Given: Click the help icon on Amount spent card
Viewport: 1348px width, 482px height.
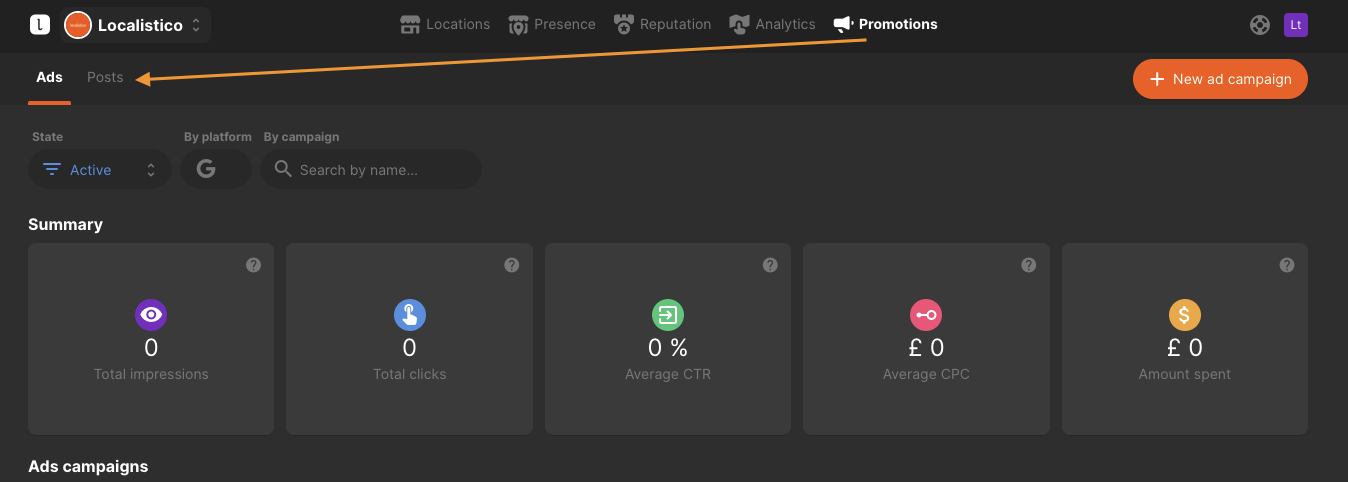Looking at the screenshot, I should pyautogui.click(x=1287, y=265).
